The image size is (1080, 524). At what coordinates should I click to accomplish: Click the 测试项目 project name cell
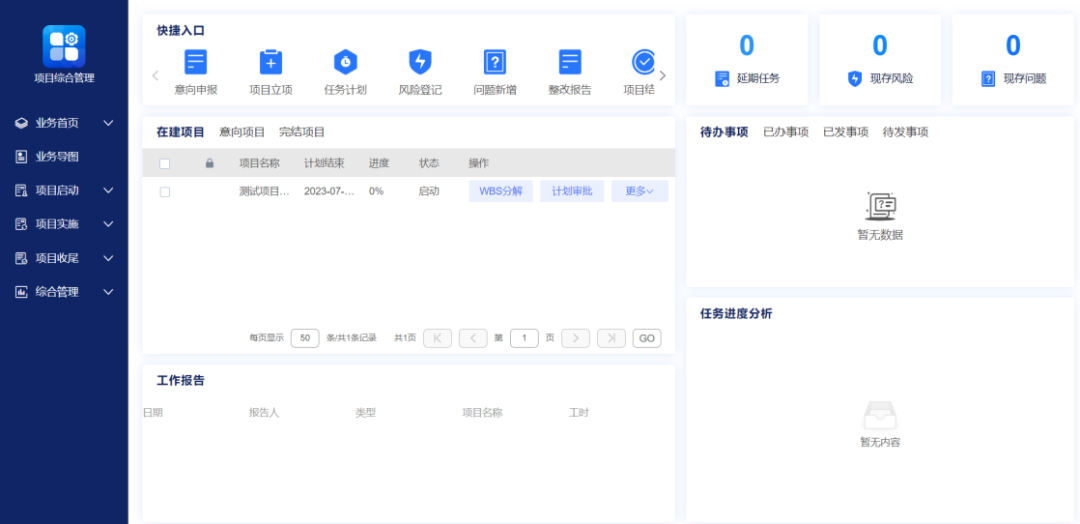264,191
